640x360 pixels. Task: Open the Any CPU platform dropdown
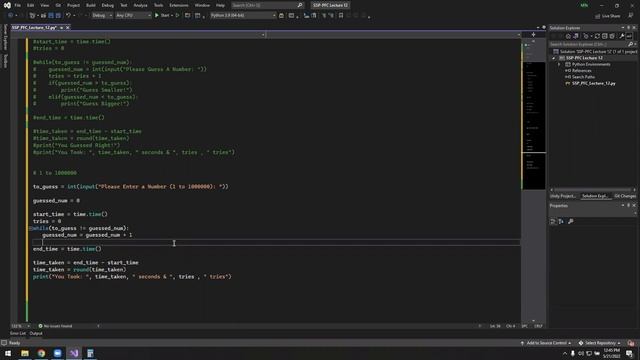(133, 16)
